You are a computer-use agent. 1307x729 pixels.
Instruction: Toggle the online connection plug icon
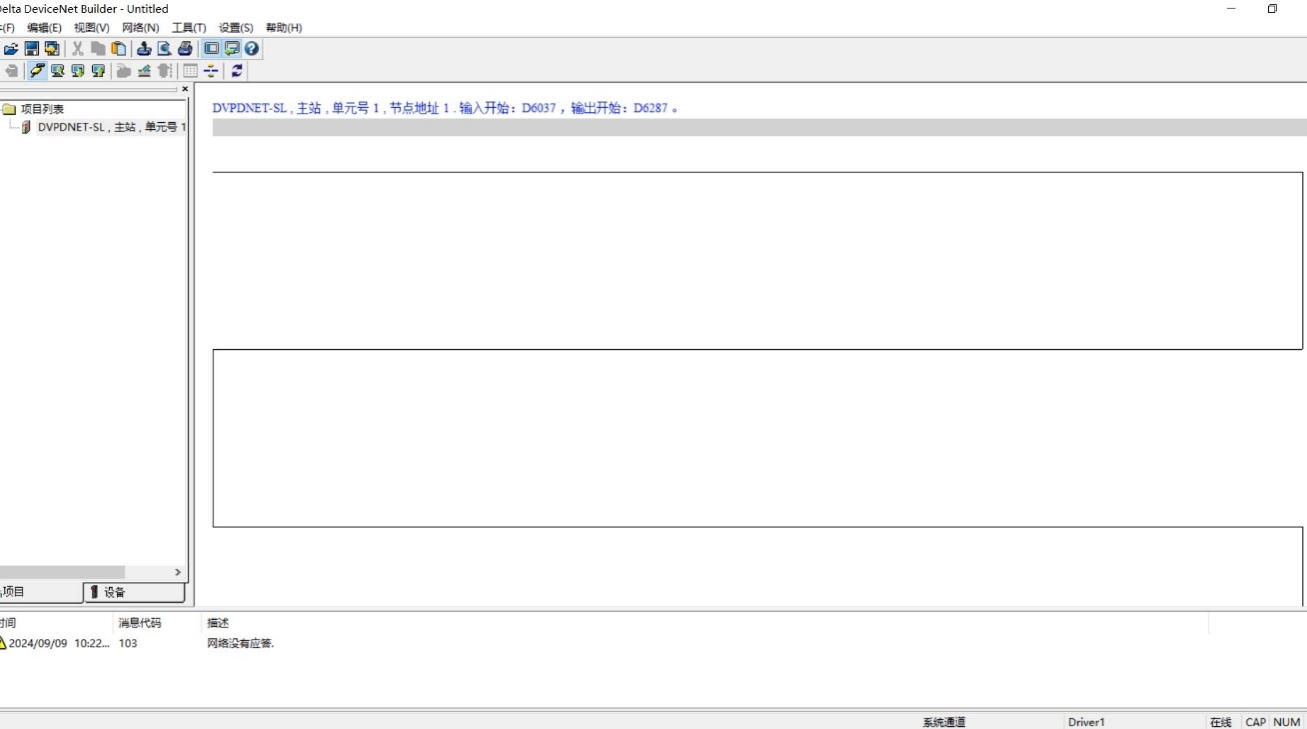[x=37, y=70]
